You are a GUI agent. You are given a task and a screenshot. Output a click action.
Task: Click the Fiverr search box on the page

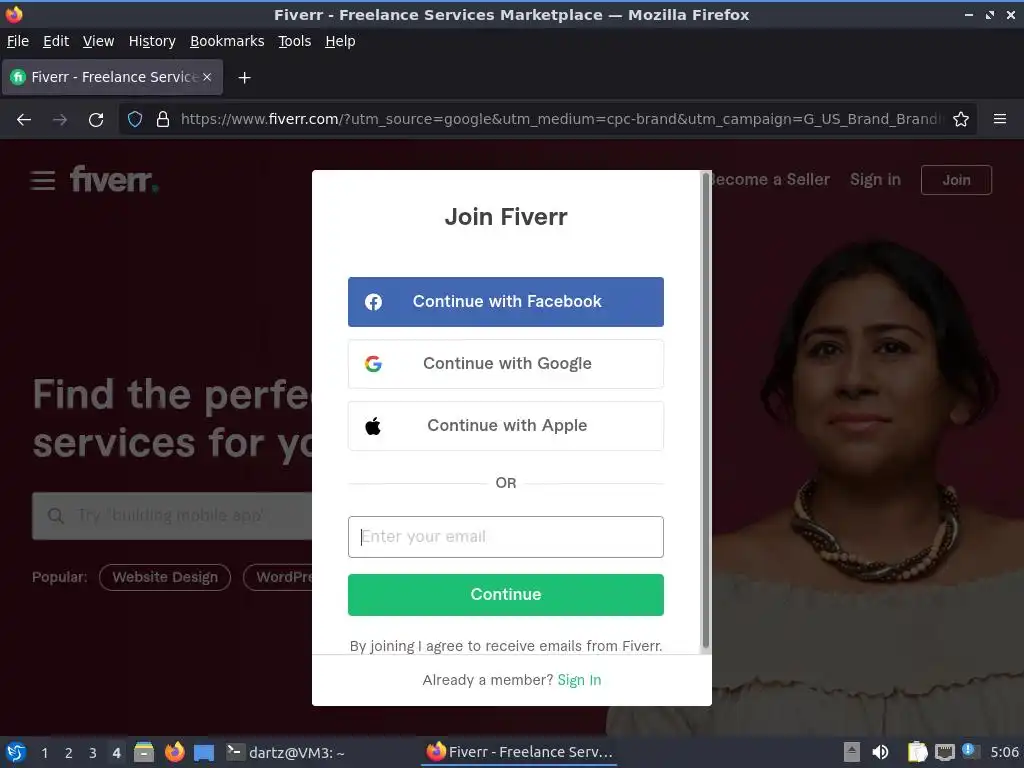pos(172,516)
